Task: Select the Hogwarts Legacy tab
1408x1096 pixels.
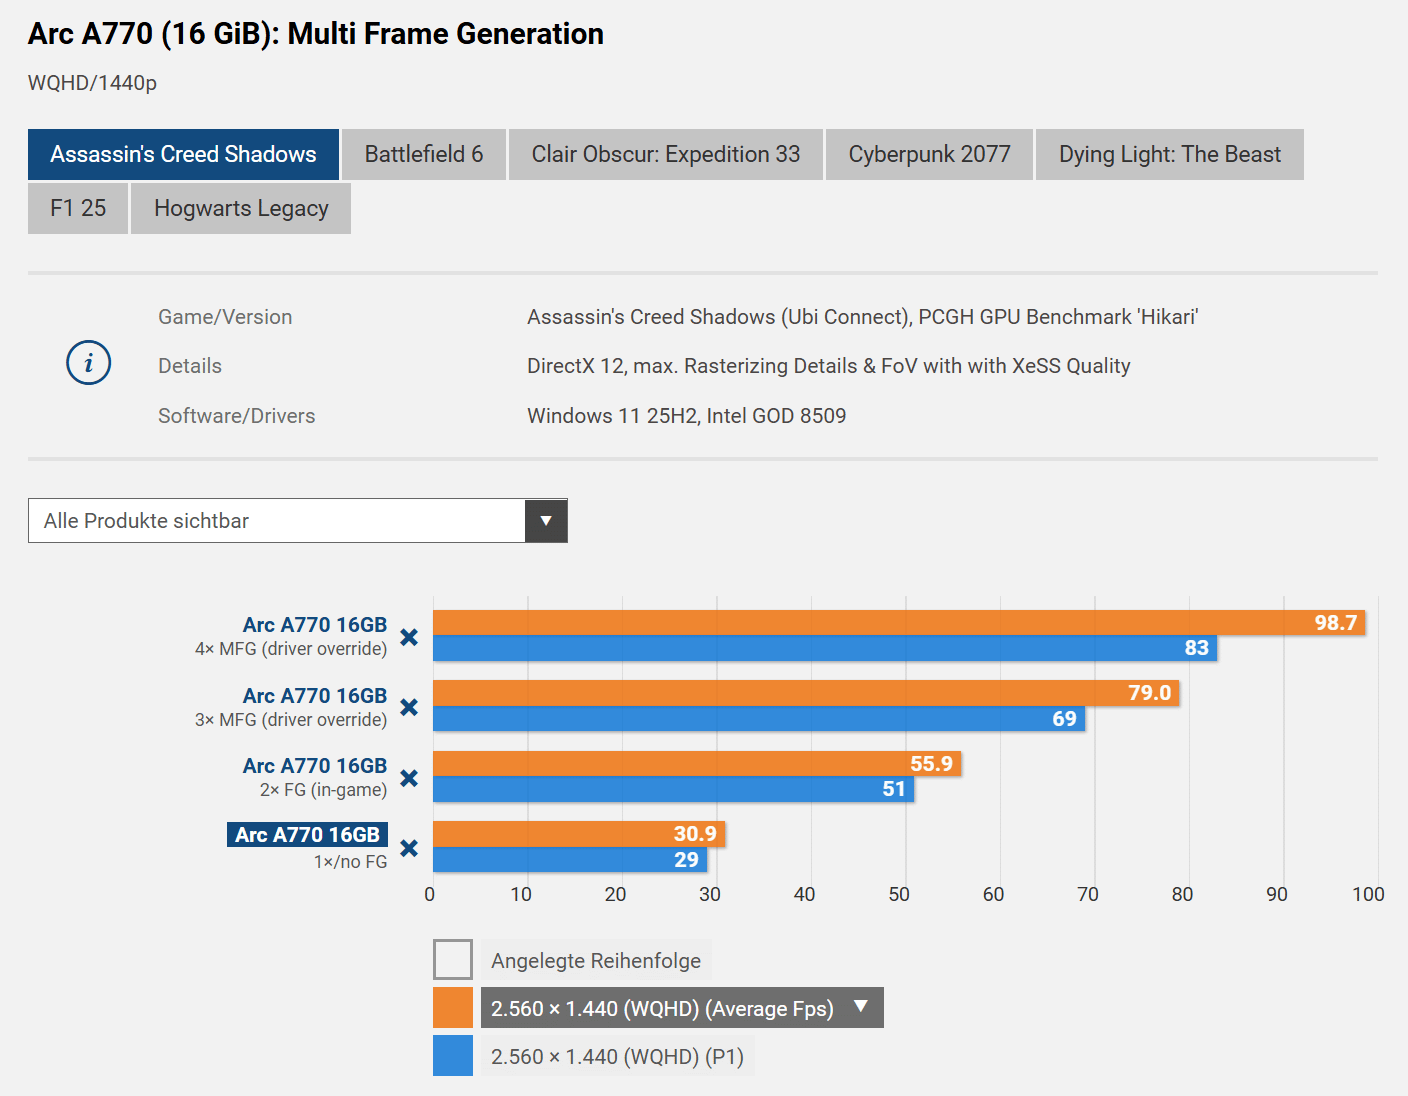Action: point(241,208)
